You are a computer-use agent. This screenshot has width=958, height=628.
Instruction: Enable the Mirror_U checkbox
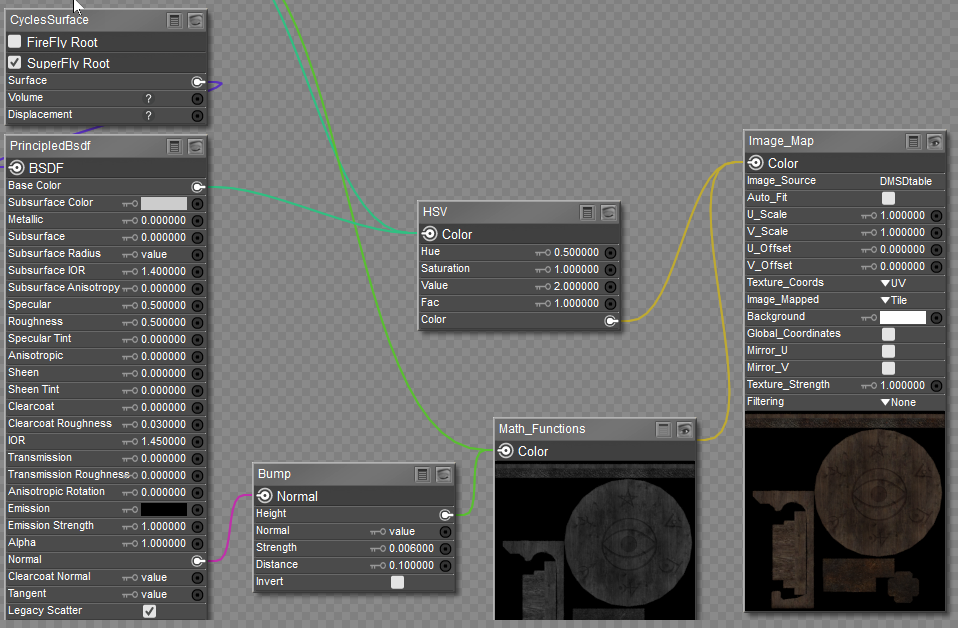tap(888, 351)
